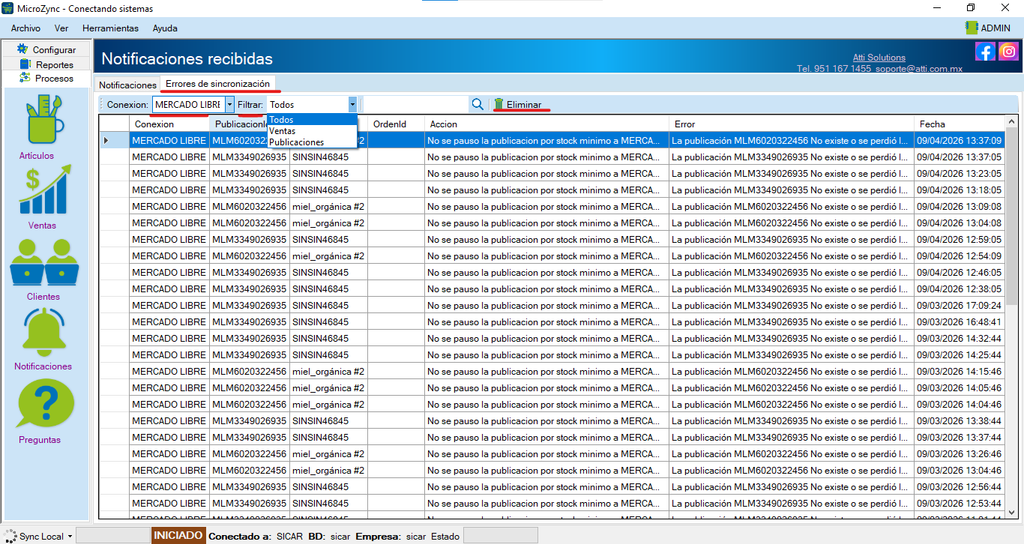The image size is (1024, 544).
Task: Open the Herramientas menu
Action: [110, 28]
